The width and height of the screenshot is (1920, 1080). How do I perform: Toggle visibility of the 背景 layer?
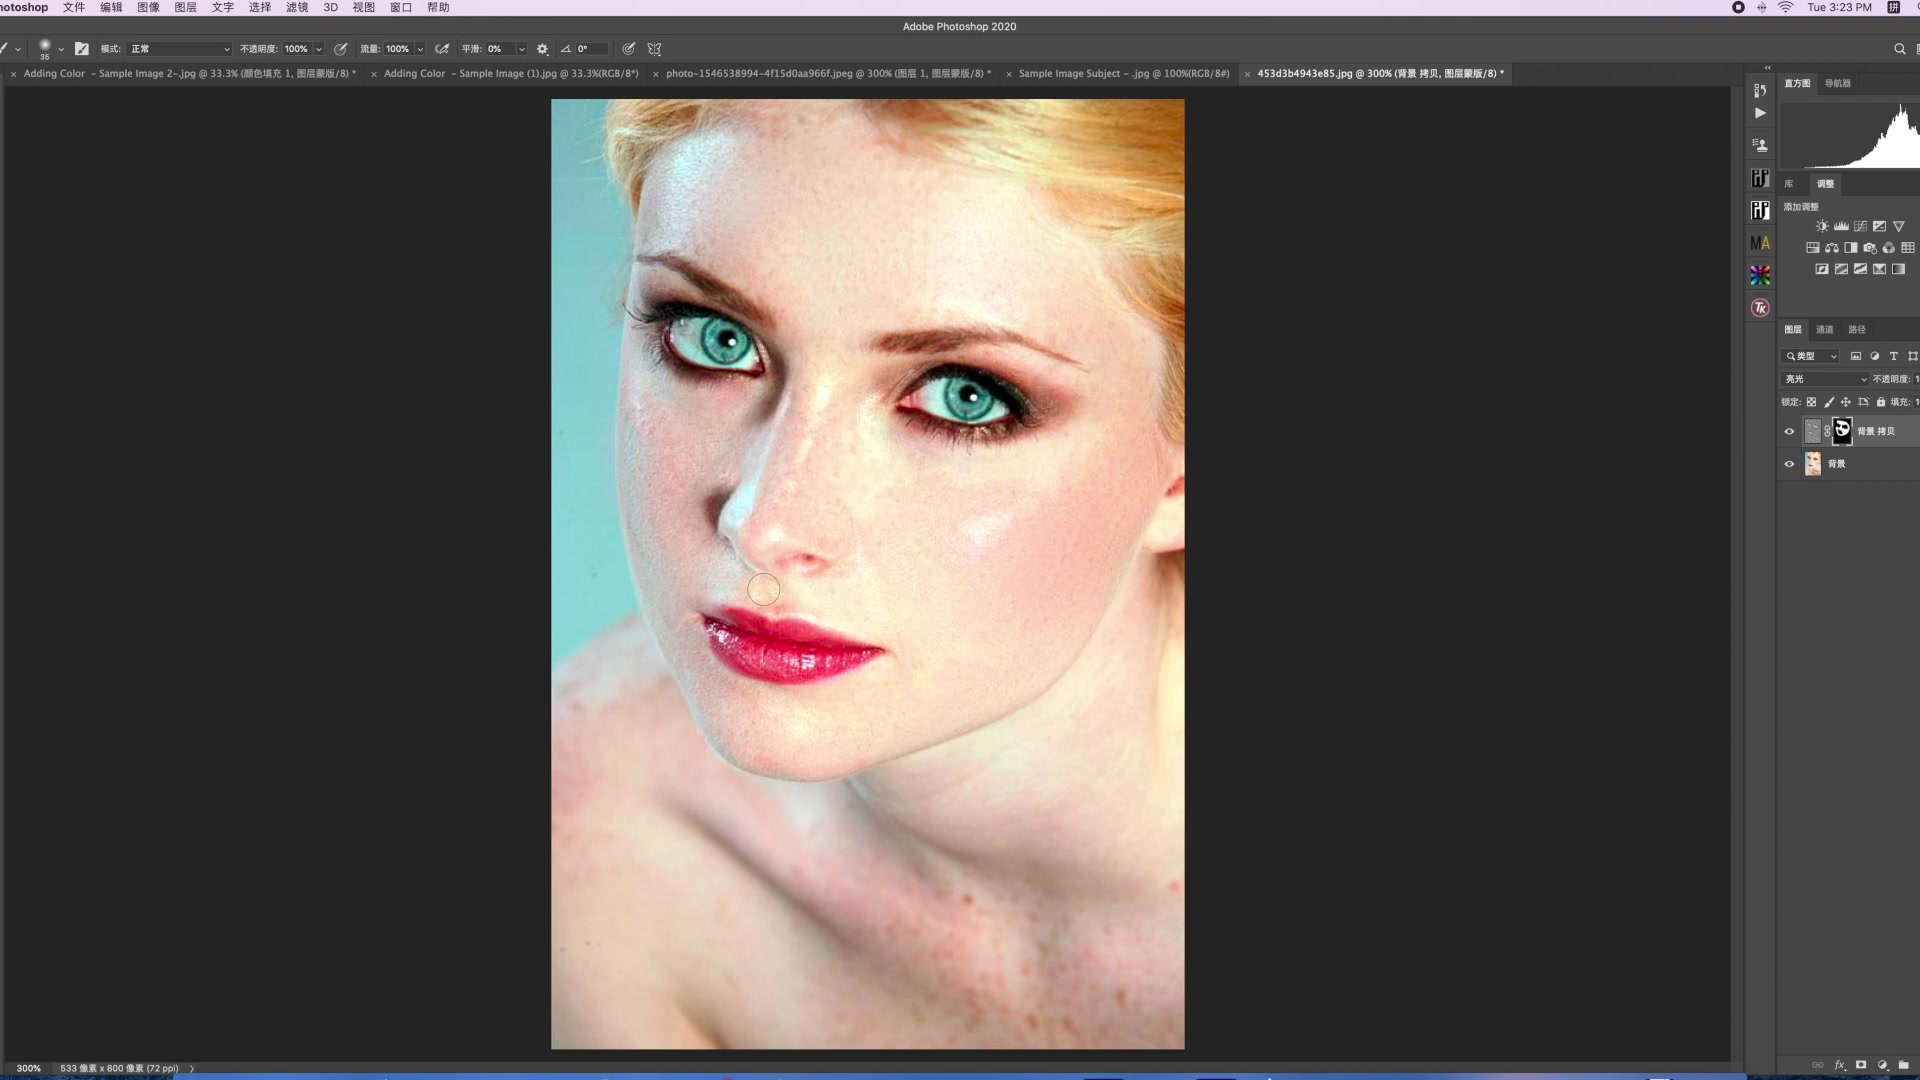pos(1789,464)
